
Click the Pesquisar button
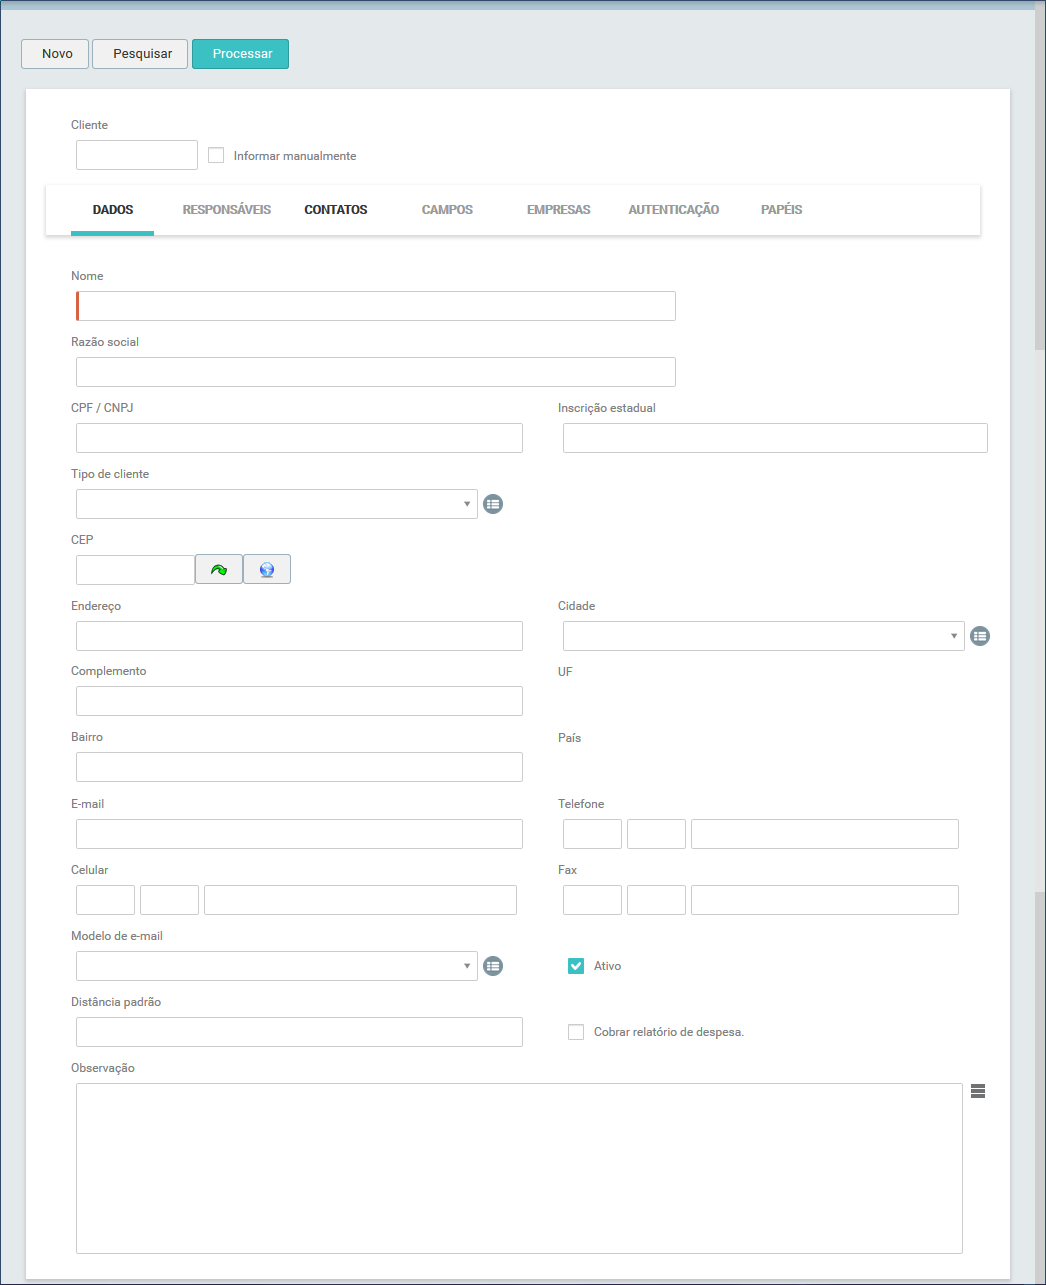click(140, 54)
